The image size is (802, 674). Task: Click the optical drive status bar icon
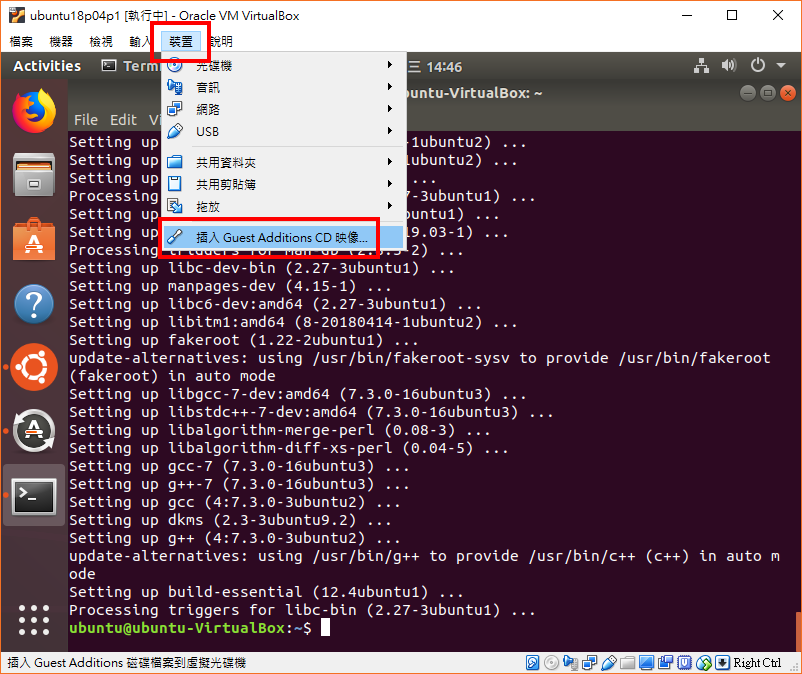pos(551,663)
